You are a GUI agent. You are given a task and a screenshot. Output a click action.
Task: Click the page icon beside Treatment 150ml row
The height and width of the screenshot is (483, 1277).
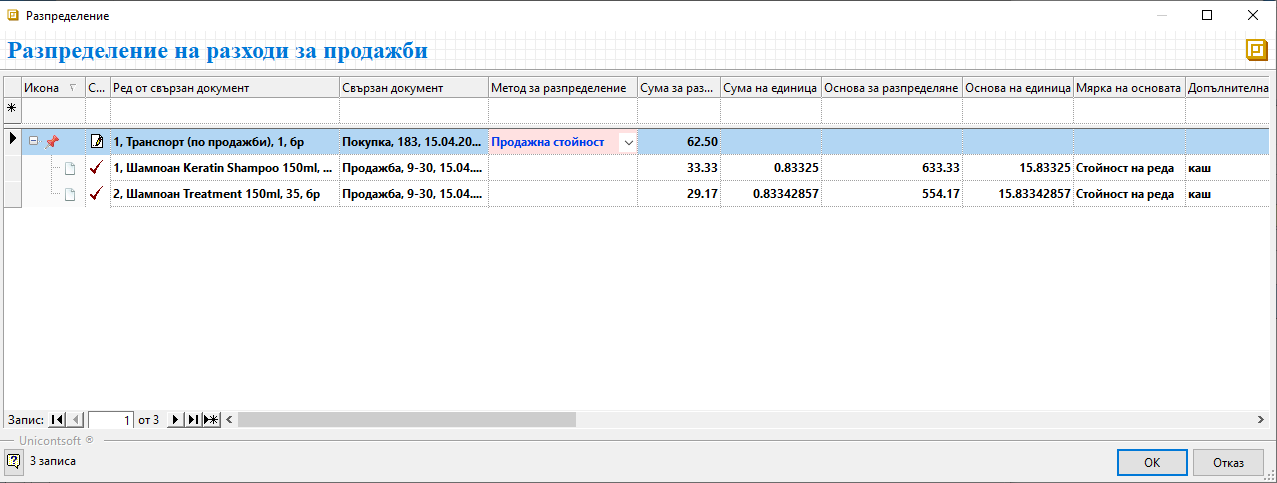(x=69, y=194)
